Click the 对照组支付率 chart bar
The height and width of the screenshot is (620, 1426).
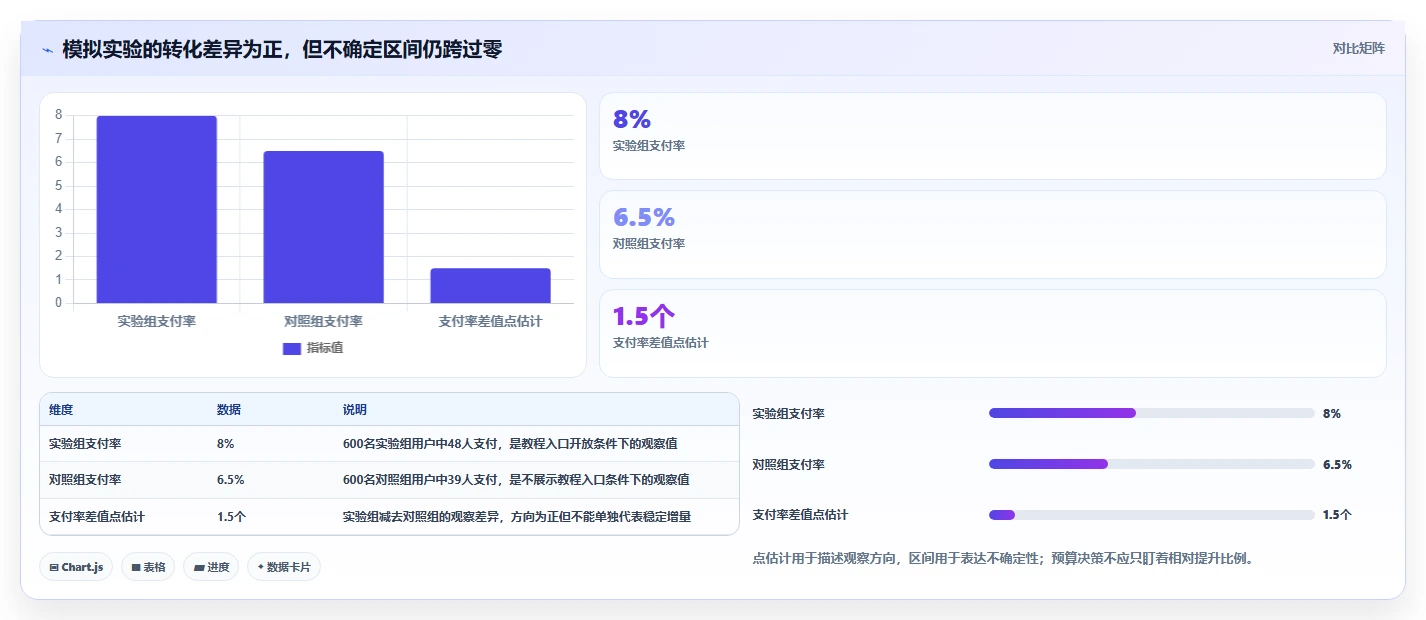pos(323,227)
